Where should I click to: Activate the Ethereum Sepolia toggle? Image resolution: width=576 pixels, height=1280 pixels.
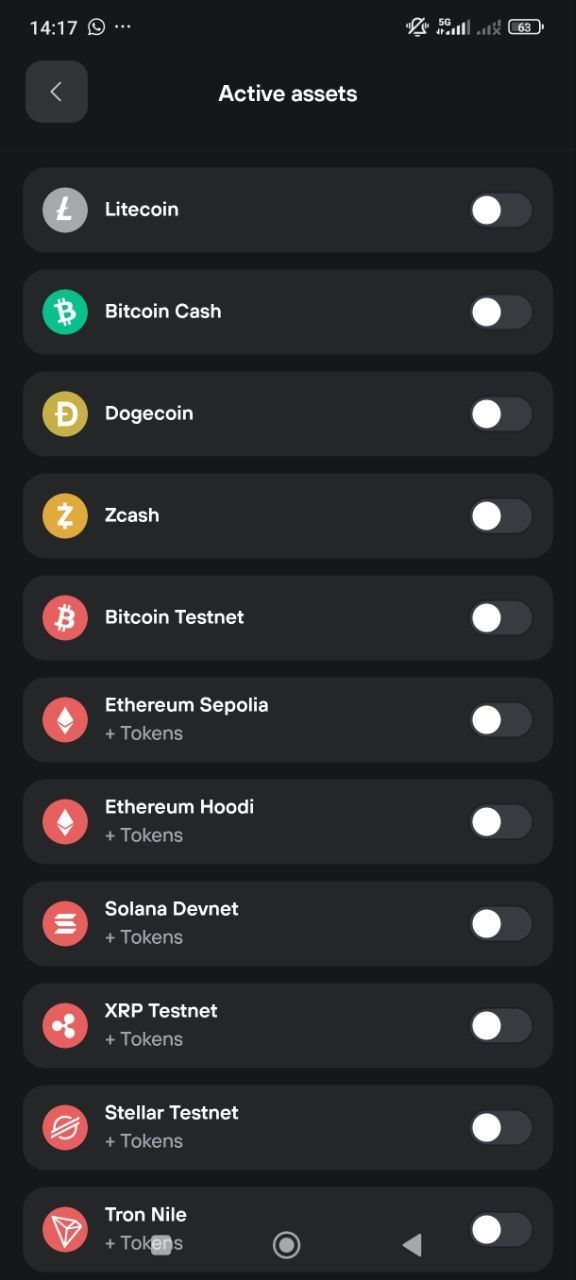pos(500,719)
